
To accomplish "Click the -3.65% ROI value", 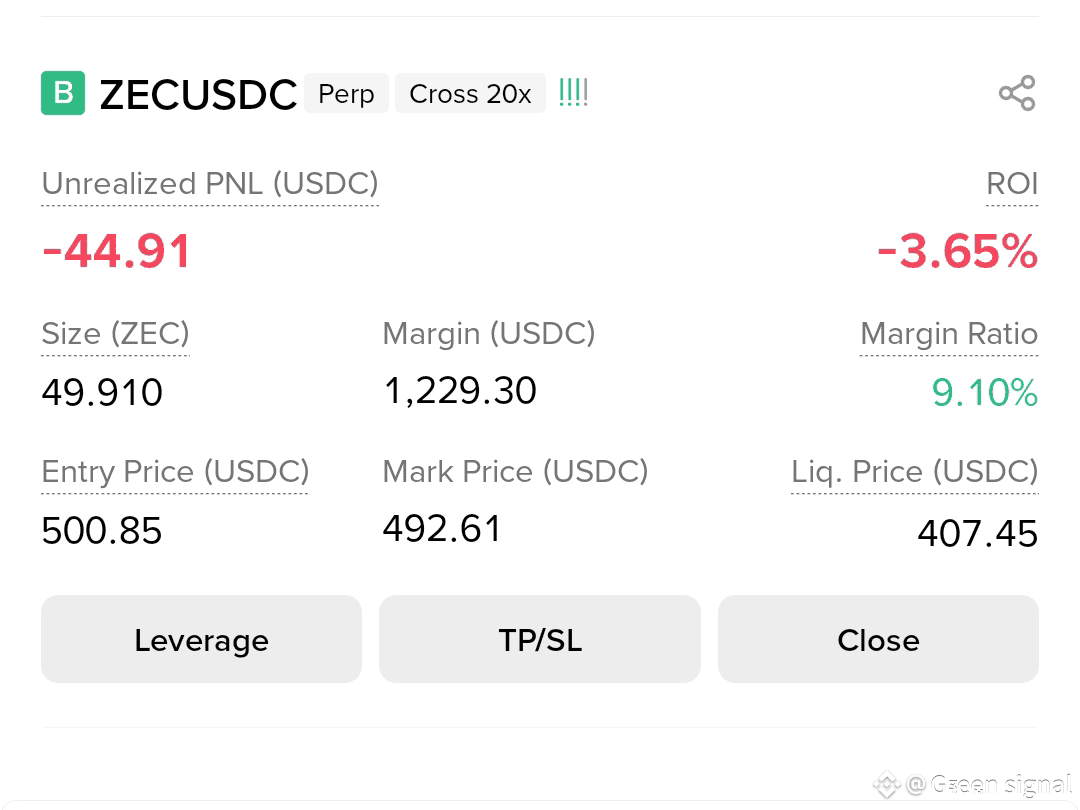I will click(x=957, y=251).
